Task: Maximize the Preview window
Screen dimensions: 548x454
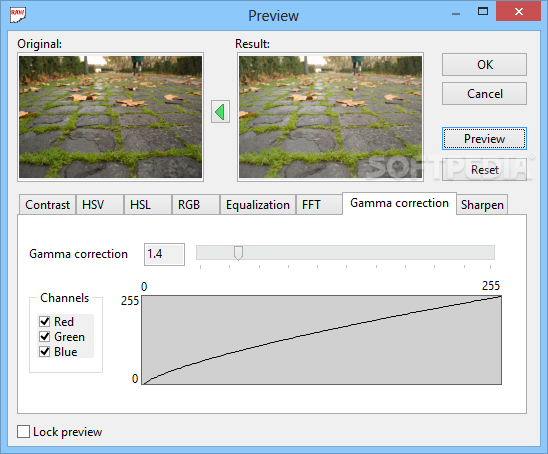Action: [483, 12]
